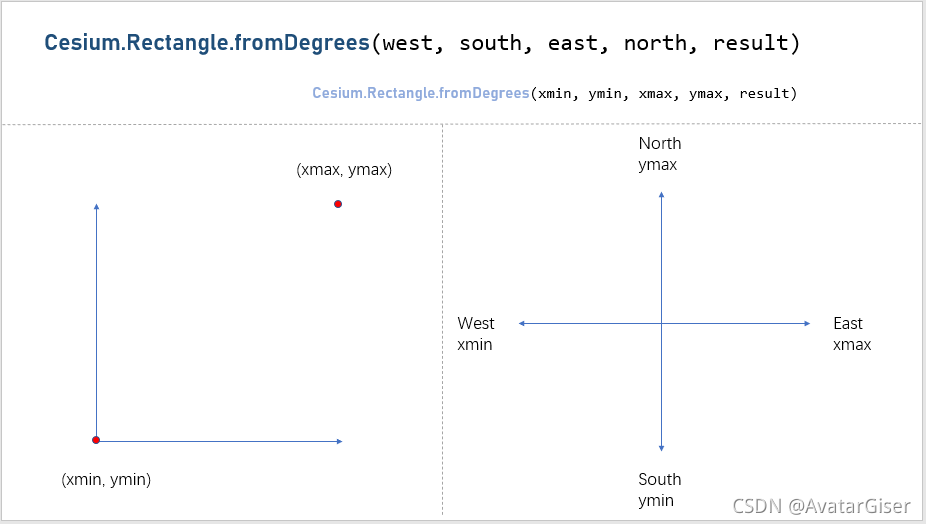Select the bold Cesium.Rectangle.fromDegrees title
Viewport: 926px width, 524px height.
tap(207, 43)
